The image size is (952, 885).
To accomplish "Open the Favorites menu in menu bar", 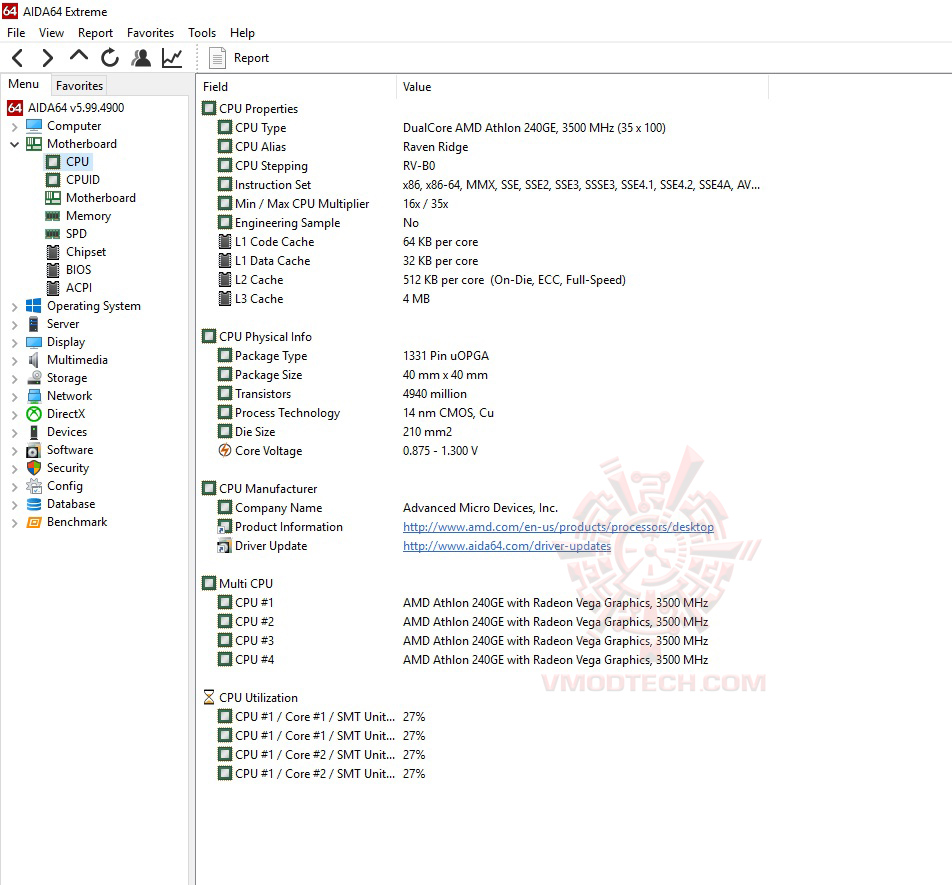I will (150, 33).
